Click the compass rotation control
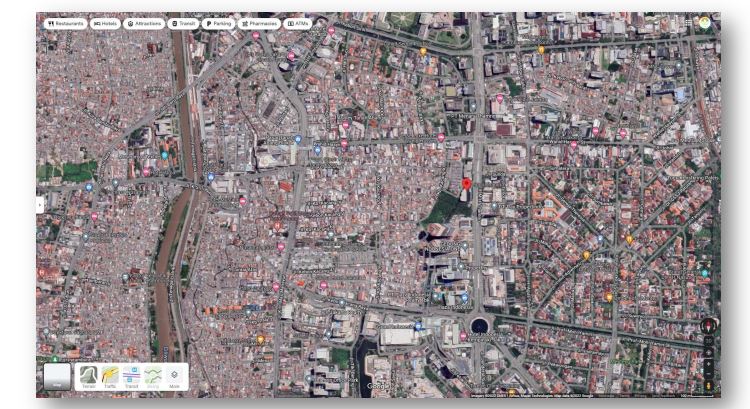 click(x=709, y=326)
